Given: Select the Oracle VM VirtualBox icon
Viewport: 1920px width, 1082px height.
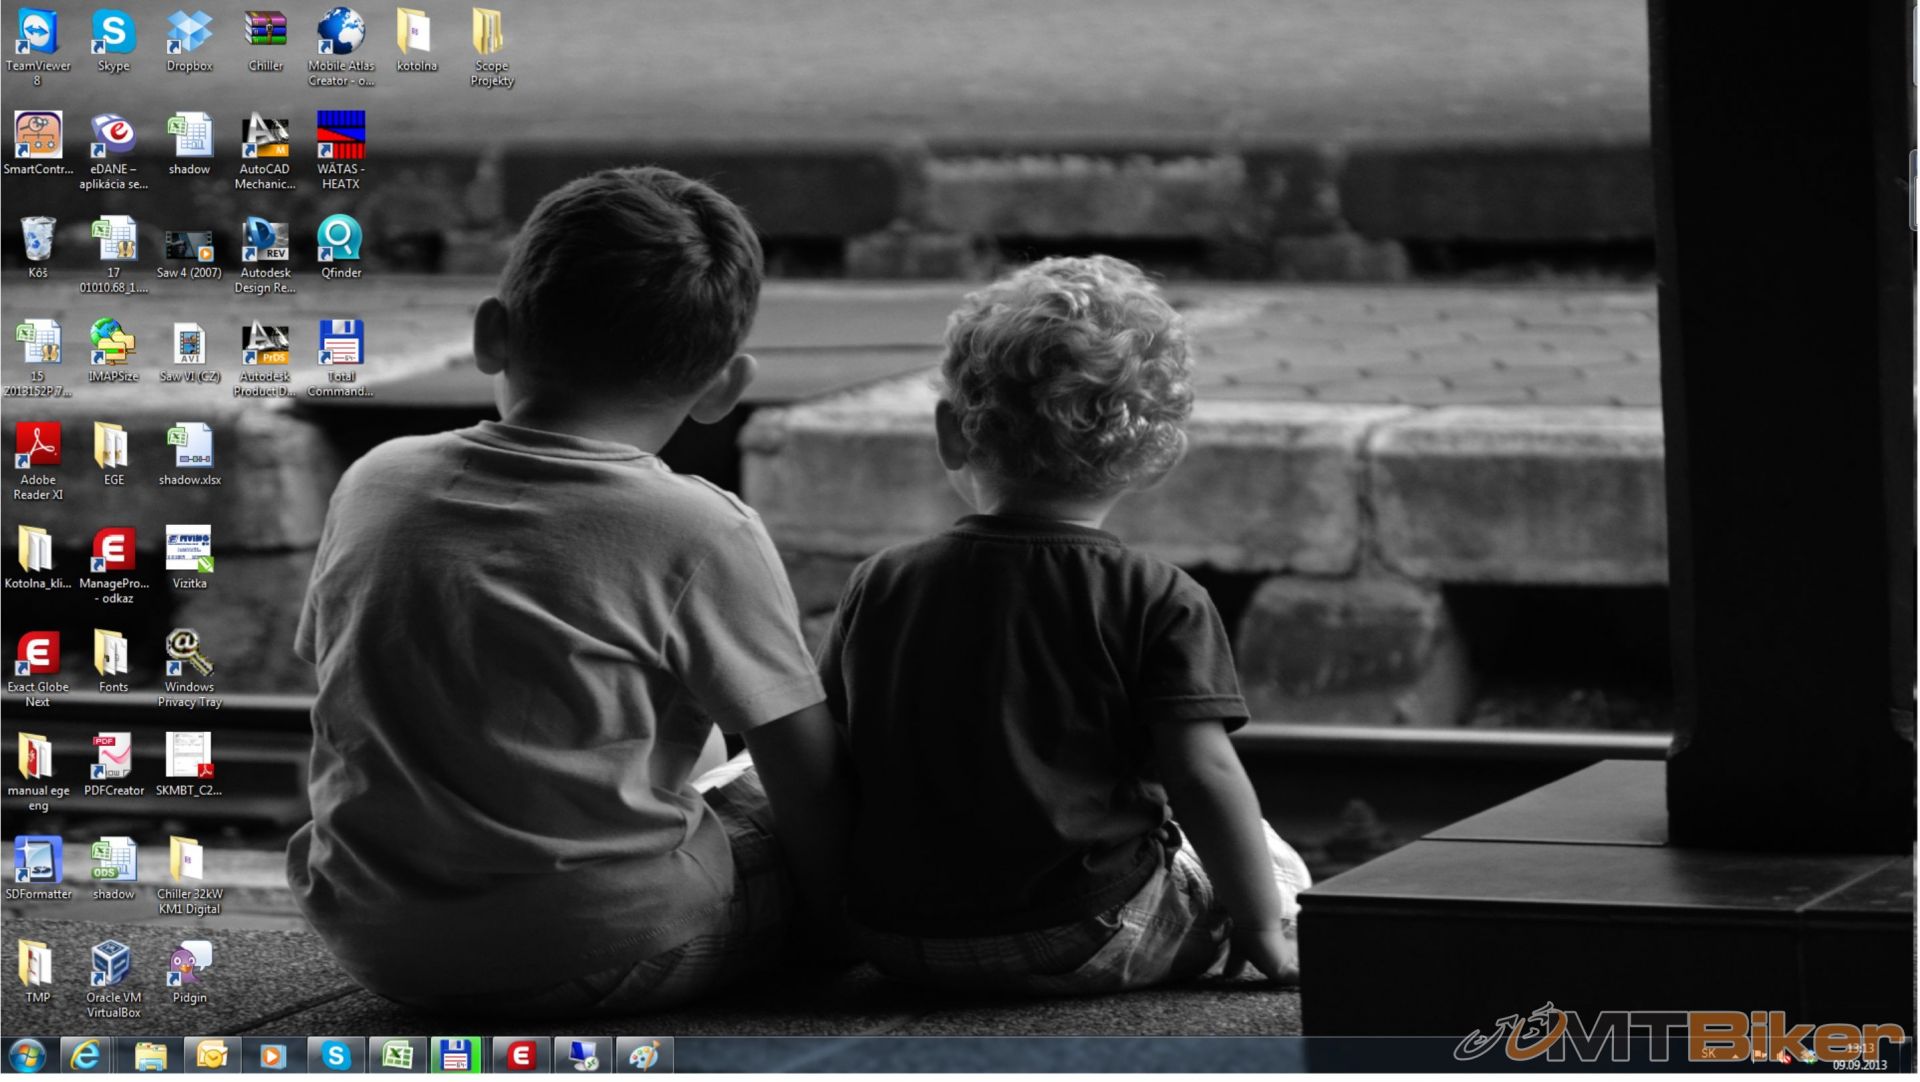Looking at the screenshot, I should pos(113,965).
